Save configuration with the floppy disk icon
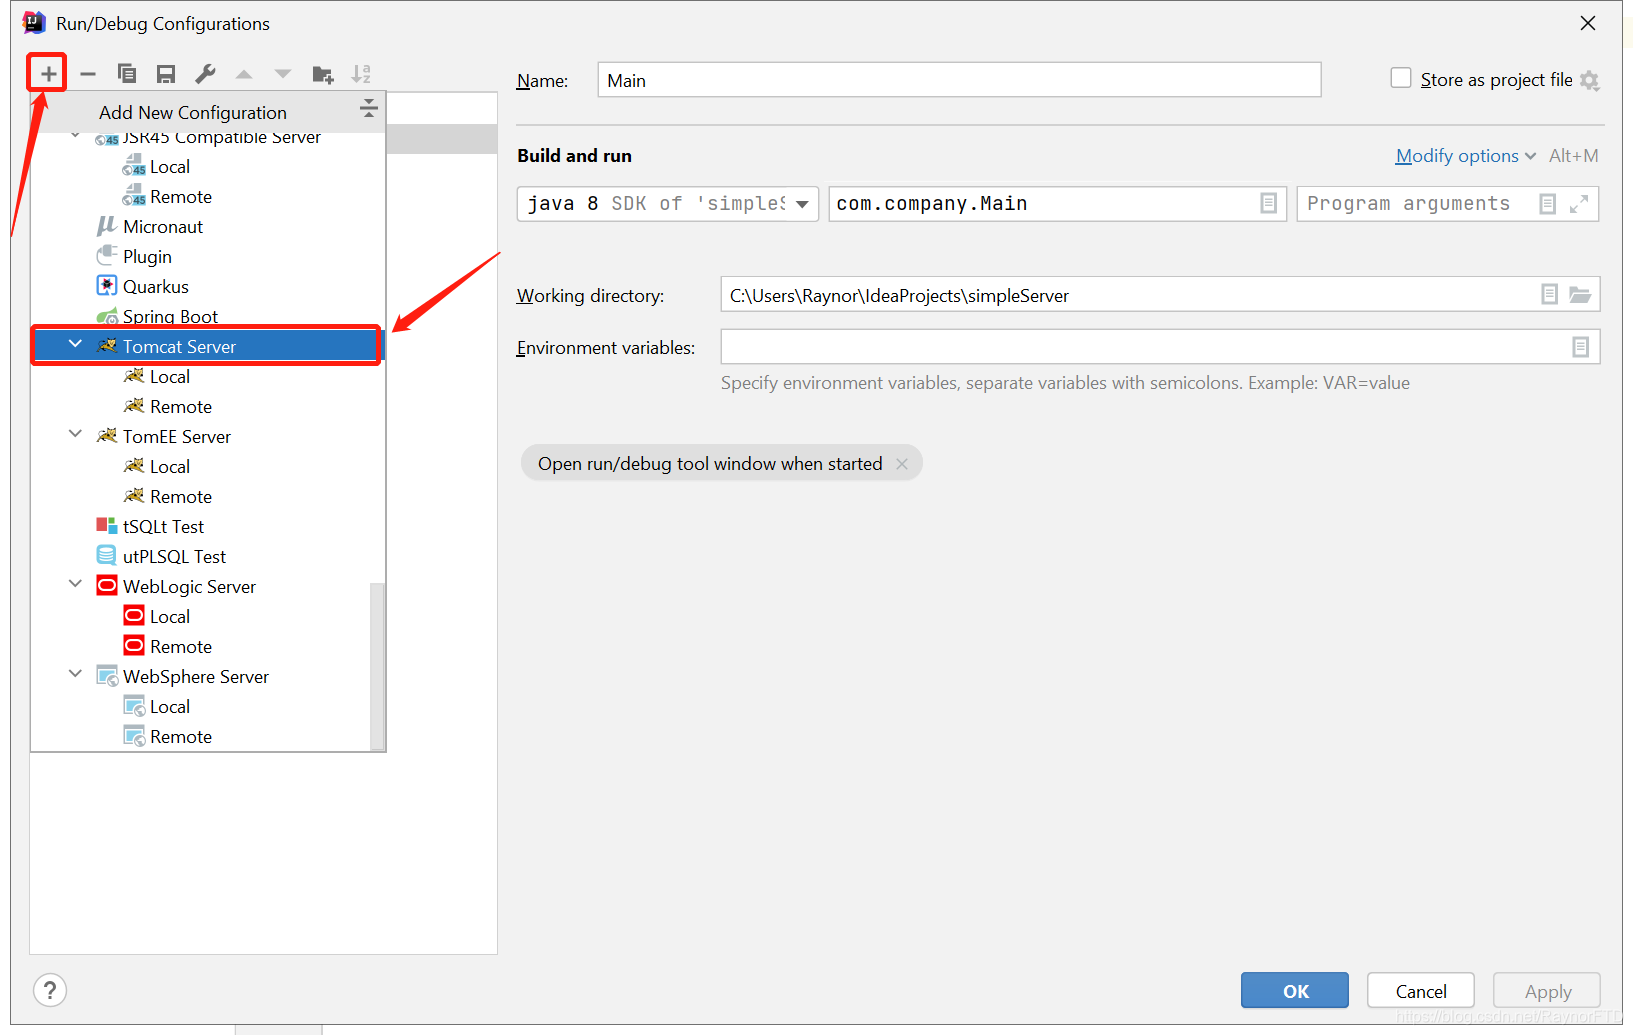This screenshot has width=1633, height=1035. (x=166, y=74)
